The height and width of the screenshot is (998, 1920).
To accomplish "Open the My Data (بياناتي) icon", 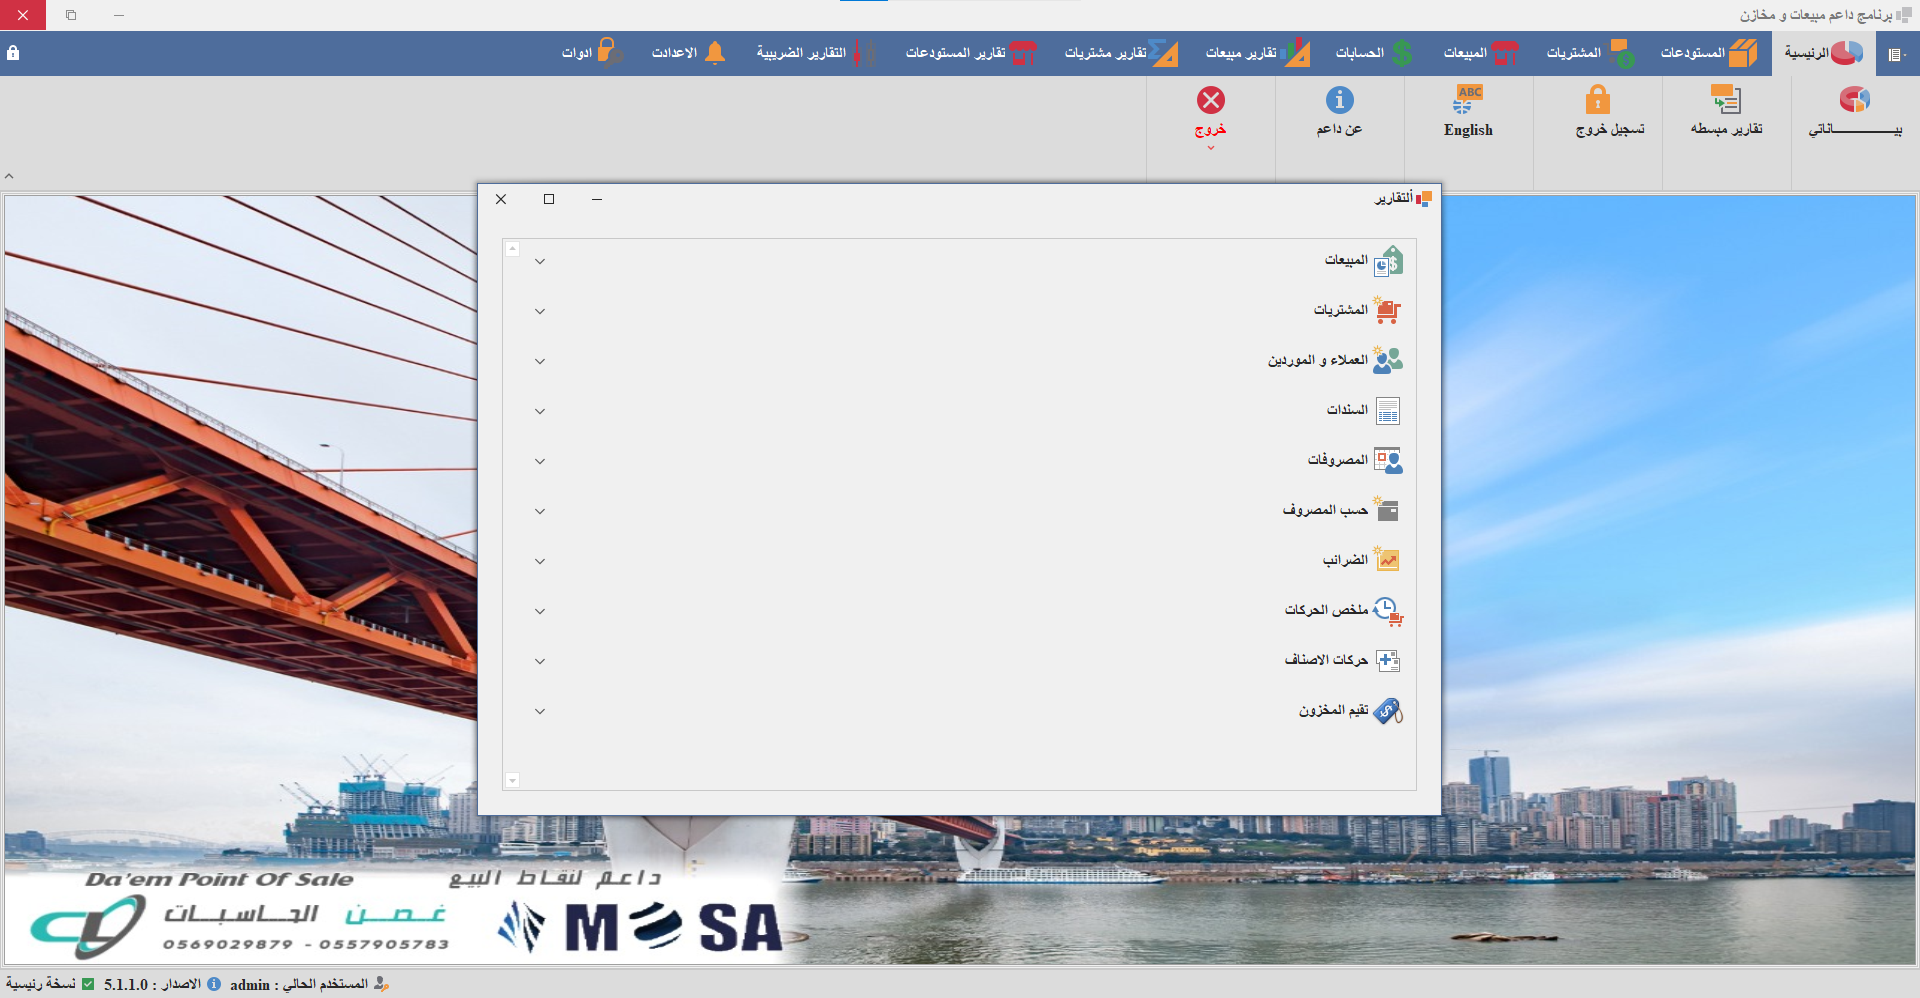I will coord(1854,101).
